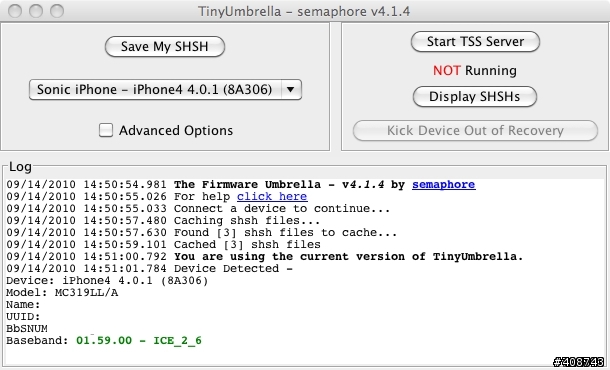The height and width of the screenshot is (370, 610).
Task: Click the Log panel heading
Action: (x=20, y=167)
